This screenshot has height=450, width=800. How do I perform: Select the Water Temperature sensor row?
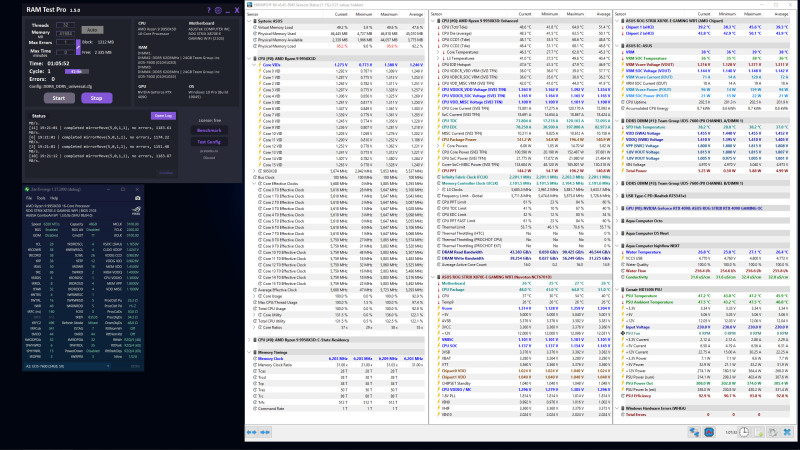click(705, 252)
